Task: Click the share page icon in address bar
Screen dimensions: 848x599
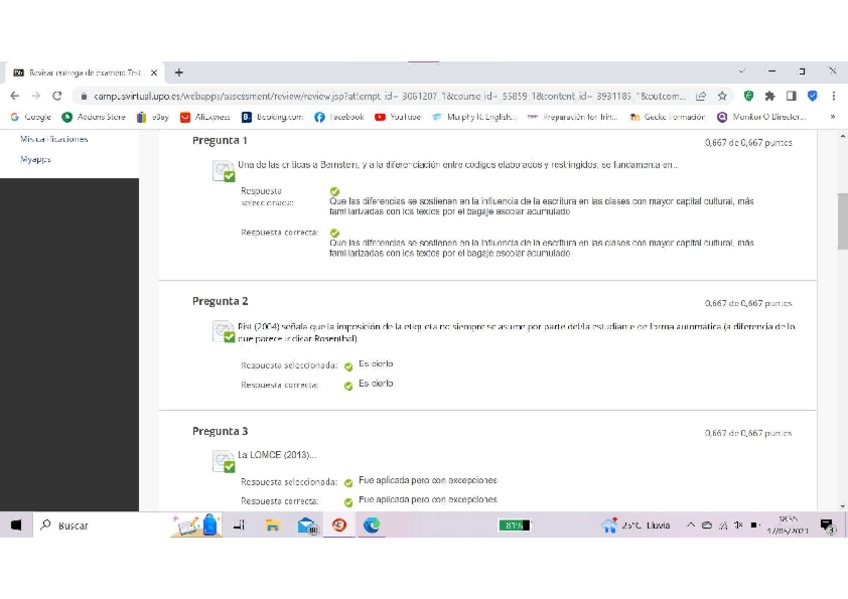Action: (701, 96)
